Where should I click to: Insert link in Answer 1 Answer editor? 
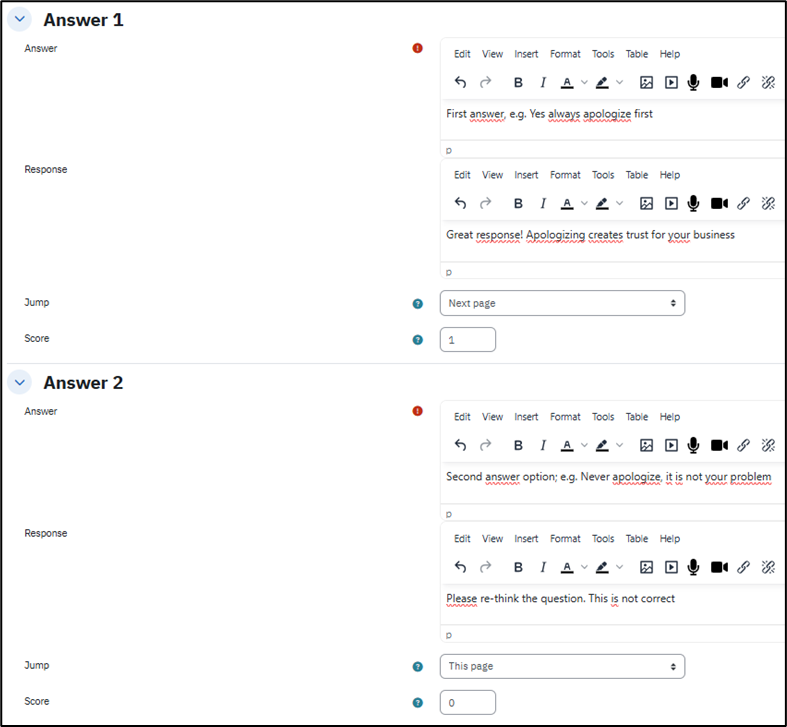(x=743, y=83)
